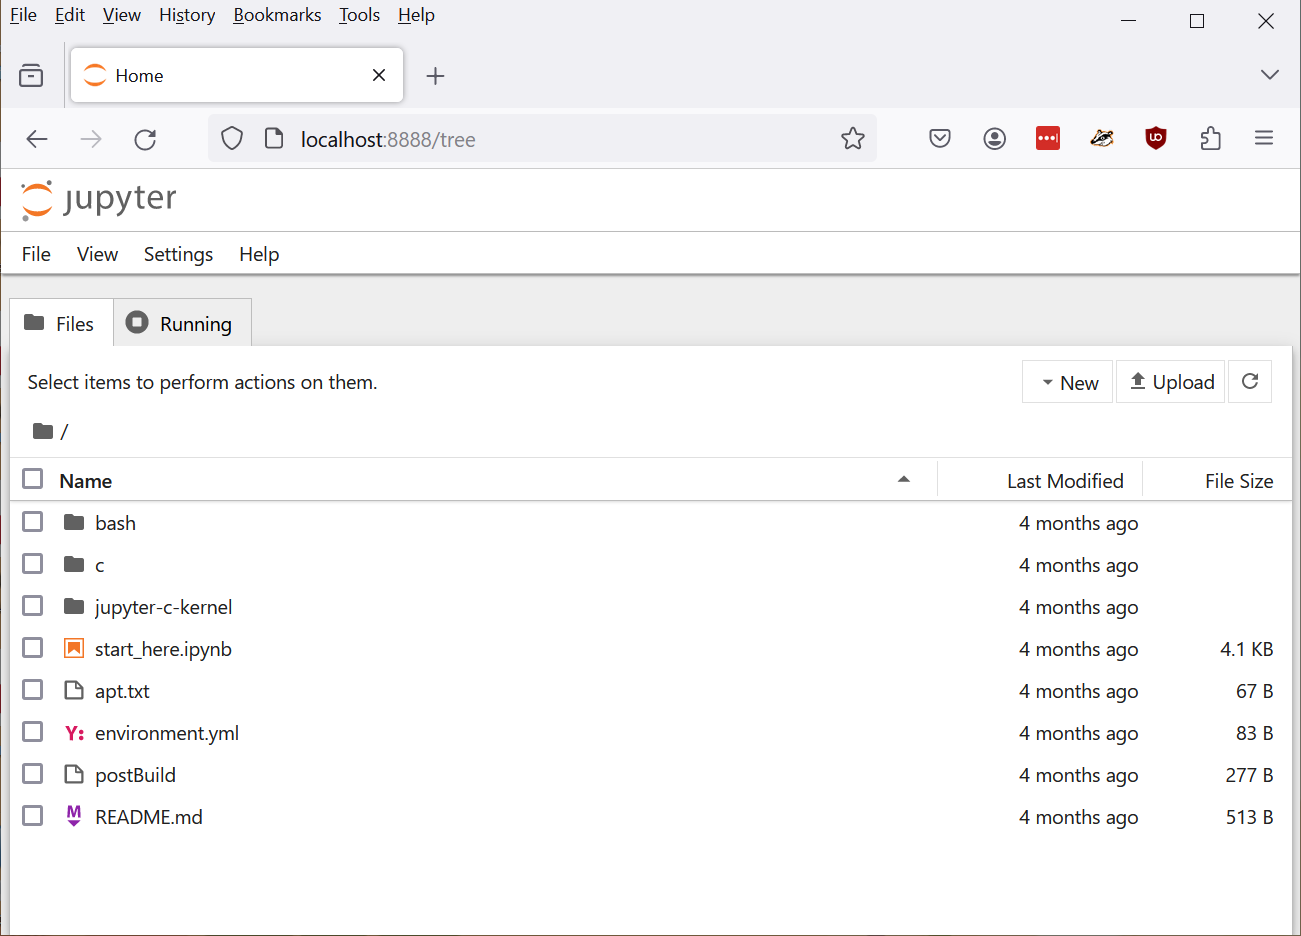The height and width of the screenshot is (936, 1301).
Task: Click the Save to Pocket icon
Action: click(x=940, y=139)
